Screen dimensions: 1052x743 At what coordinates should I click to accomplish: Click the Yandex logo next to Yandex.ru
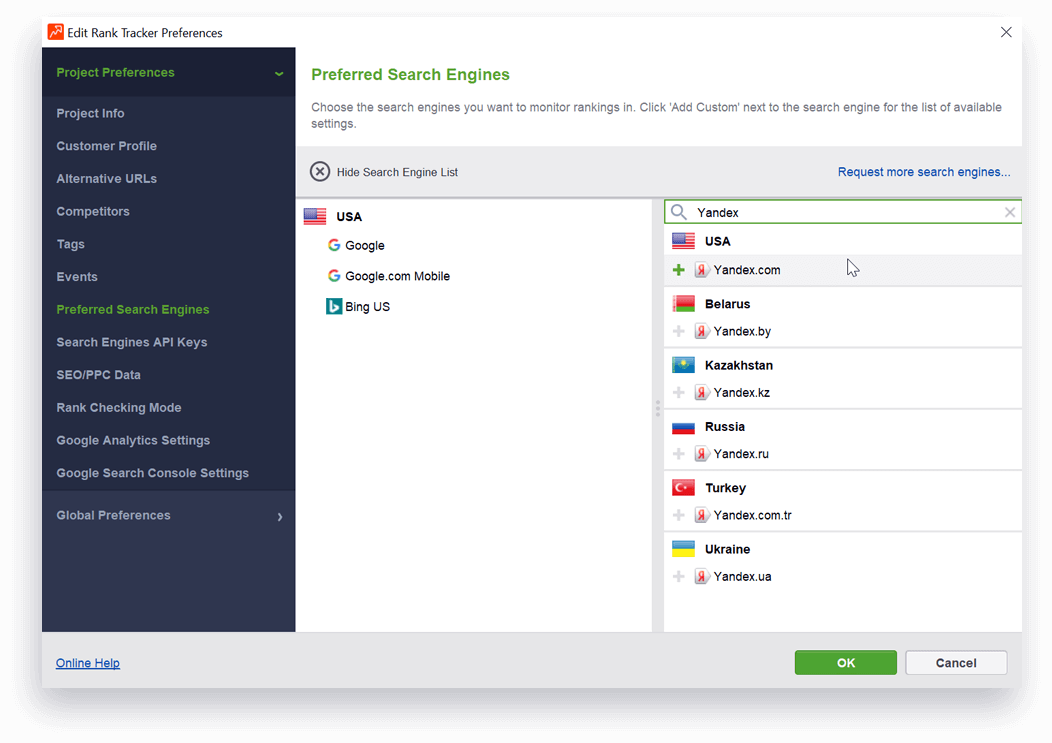pos(701,454)
